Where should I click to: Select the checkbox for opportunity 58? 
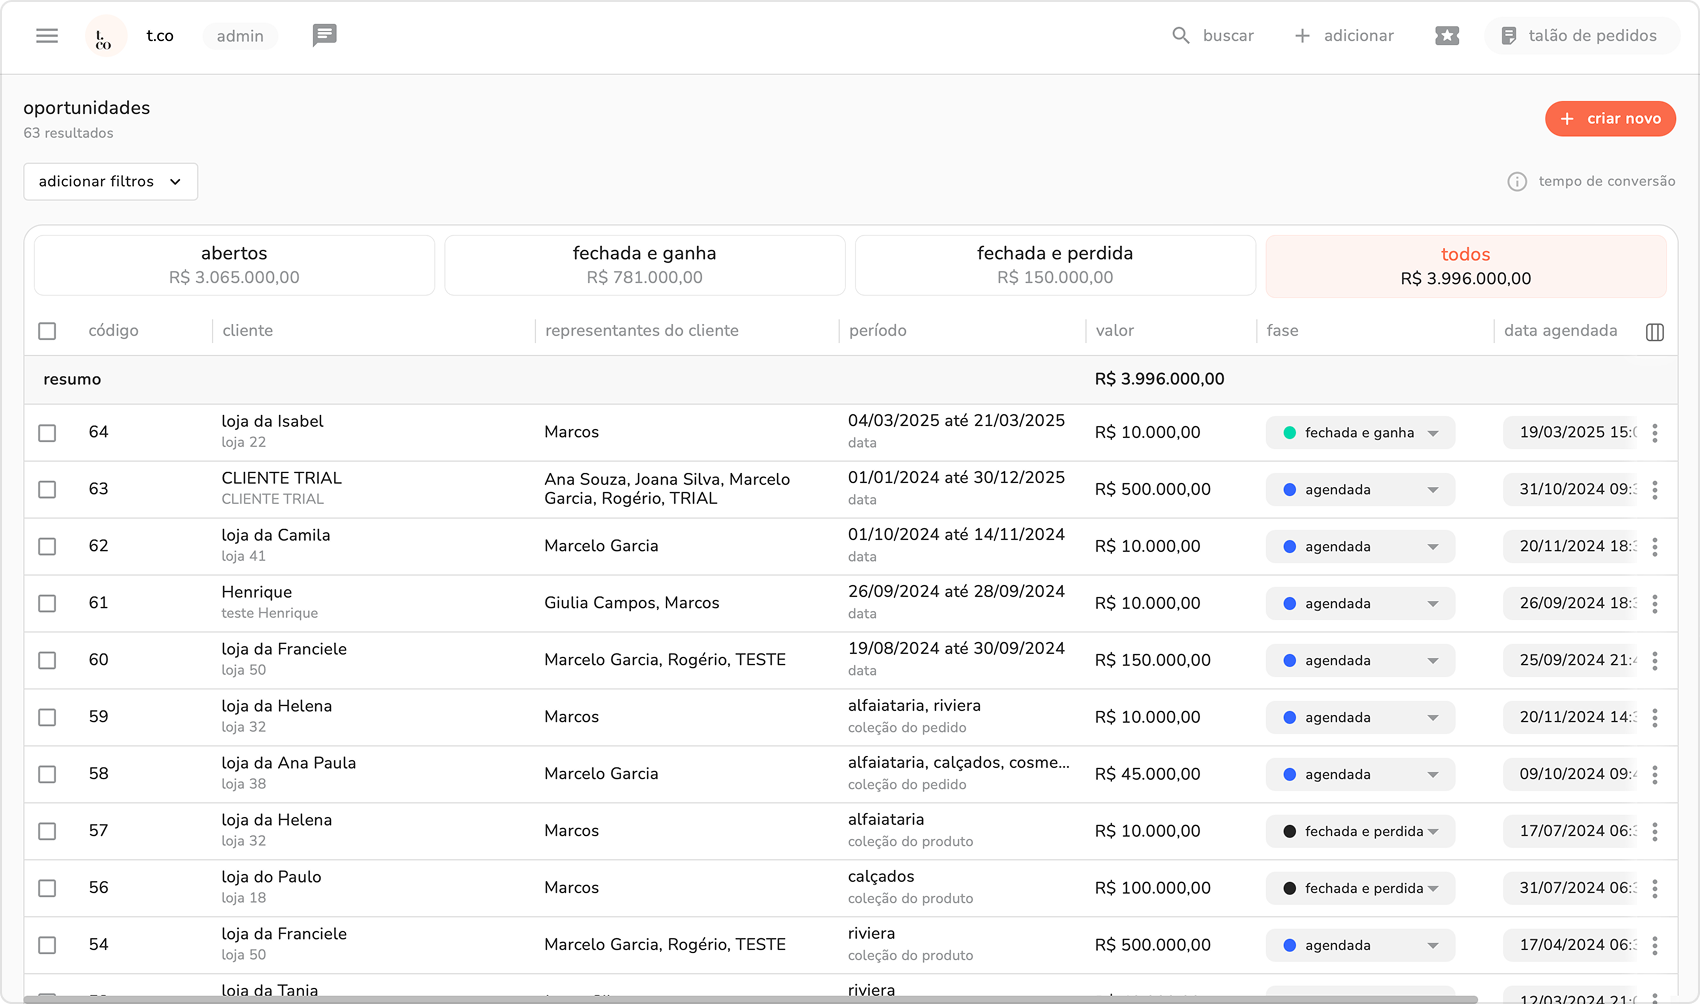[47, 775]
